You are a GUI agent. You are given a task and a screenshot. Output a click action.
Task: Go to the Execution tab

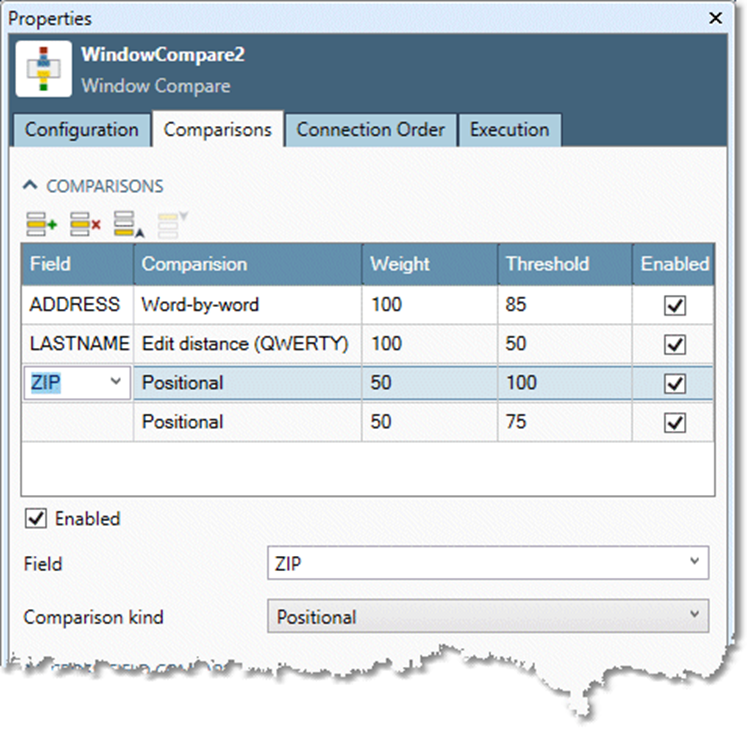coord(509,130)
